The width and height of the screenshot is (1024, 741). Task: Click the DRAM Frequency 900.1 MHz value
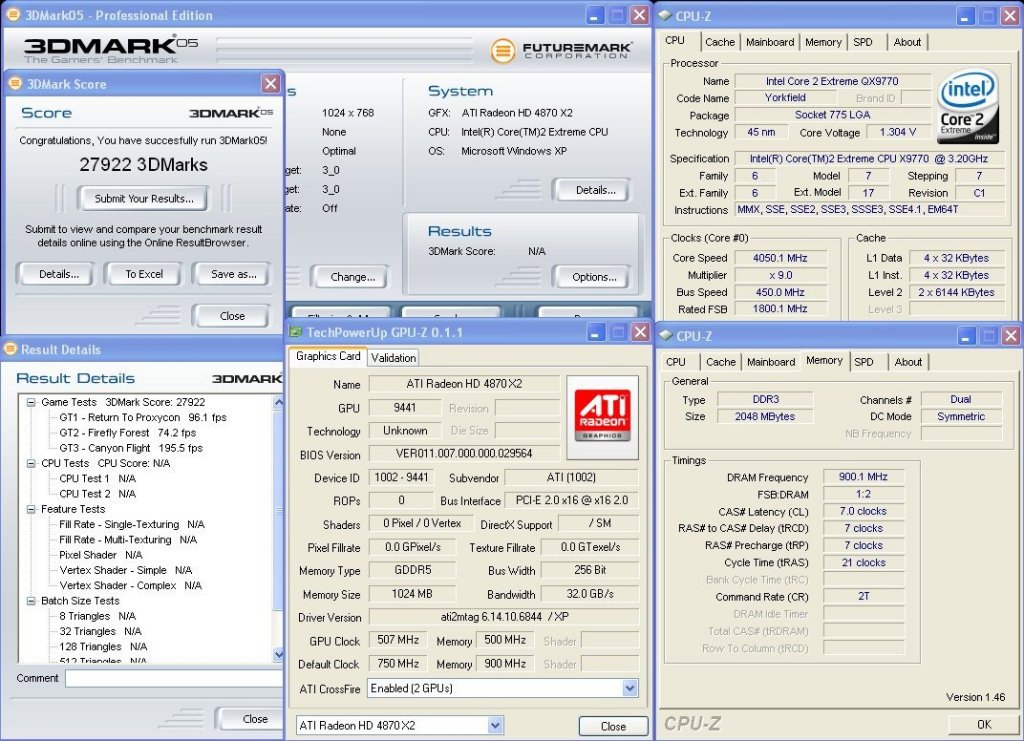(x=863, y=477)
